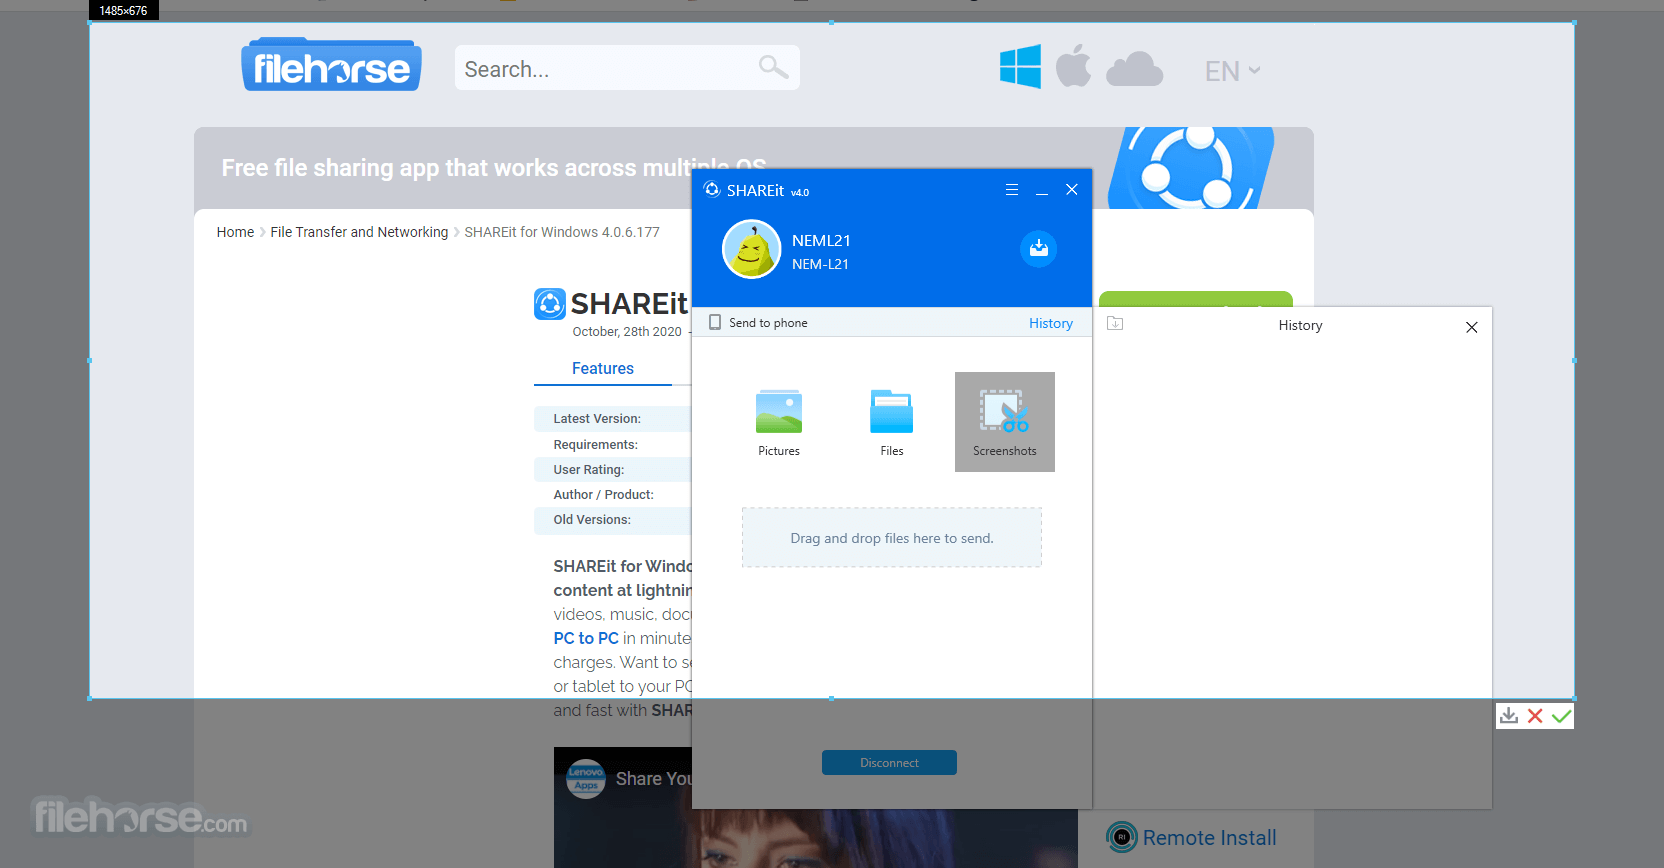The width and height of the screenshot is (1664, 868).
Task: Open the EN language dropdown
Action: [1232, 71]
